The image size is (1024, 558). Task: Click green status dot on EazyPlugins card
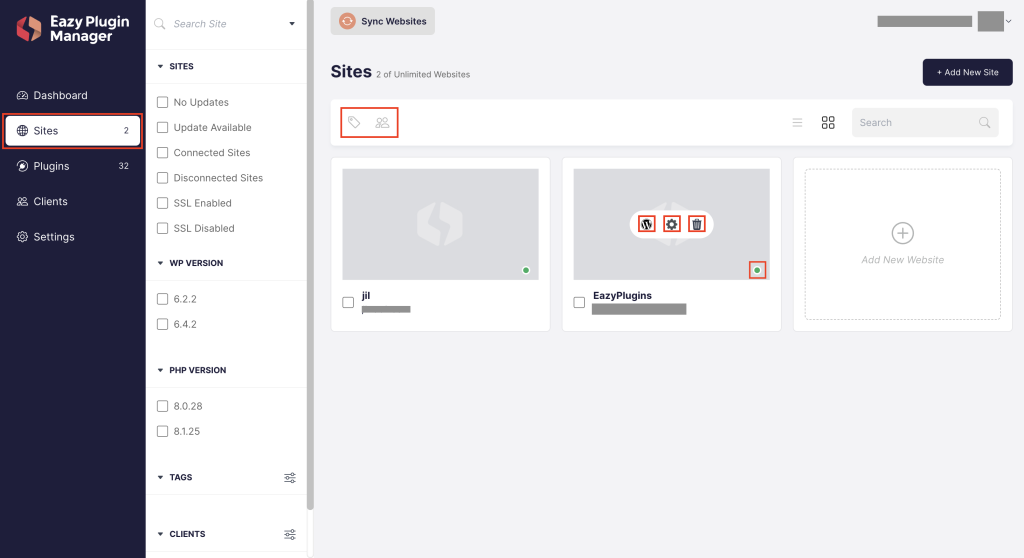tap(757, 270)
